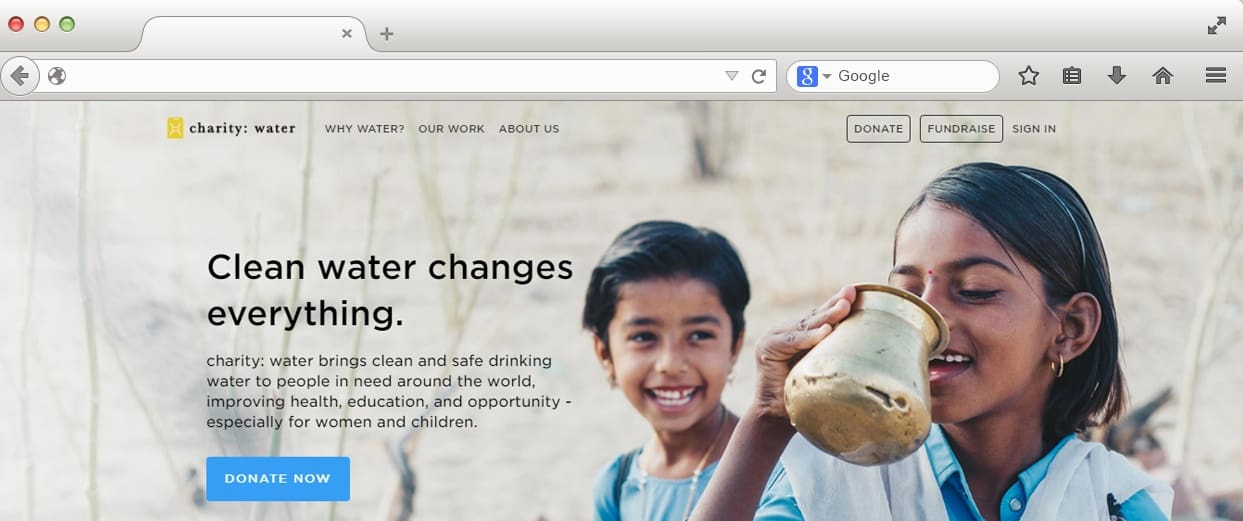Expand the URL history dropdown arrow

click(731, 76)
